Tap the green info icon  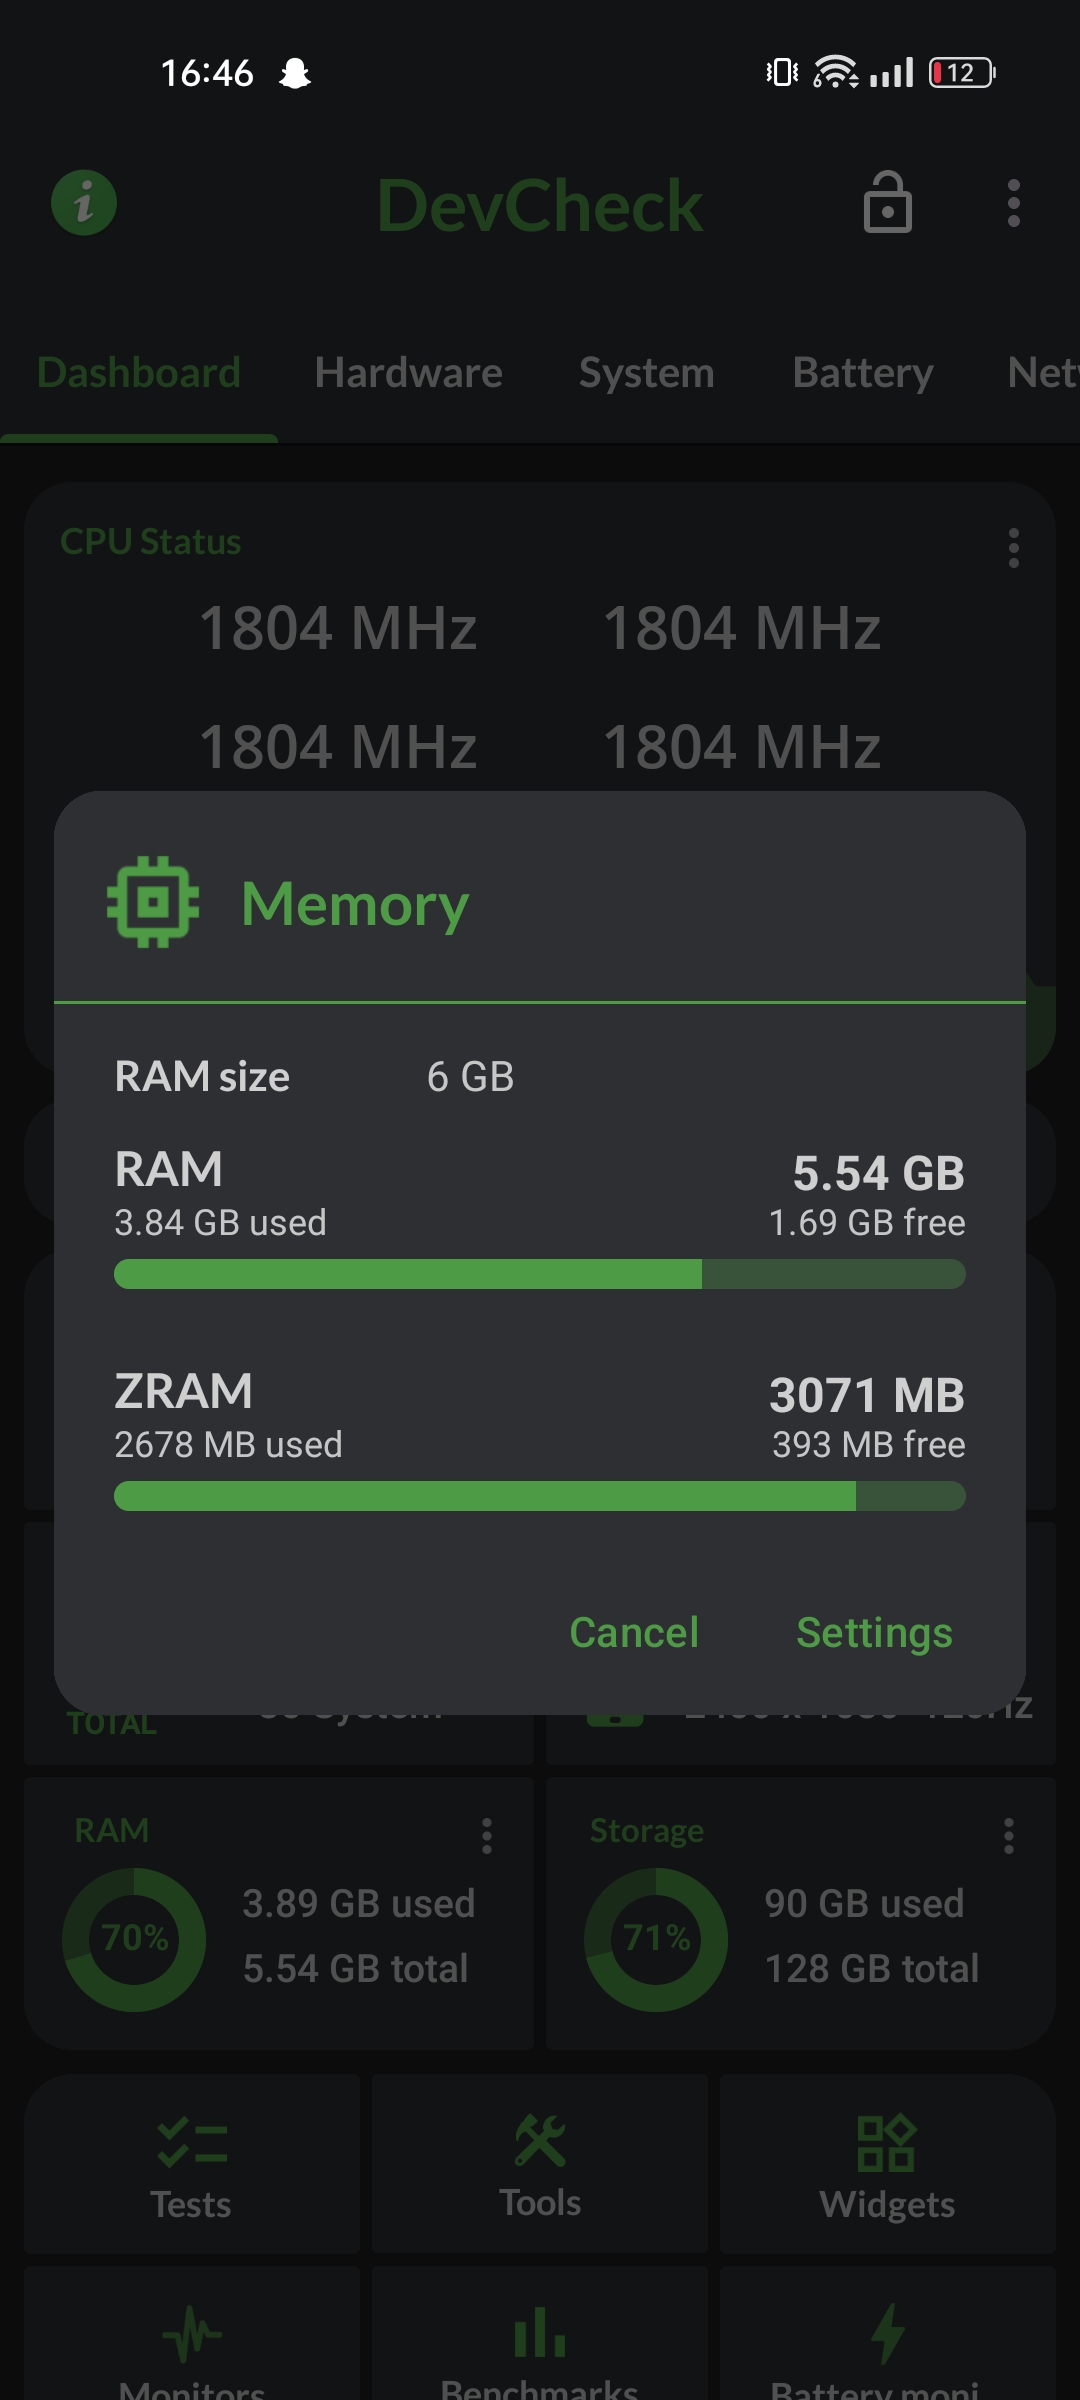pyautogui.click(x=84, y=203)
